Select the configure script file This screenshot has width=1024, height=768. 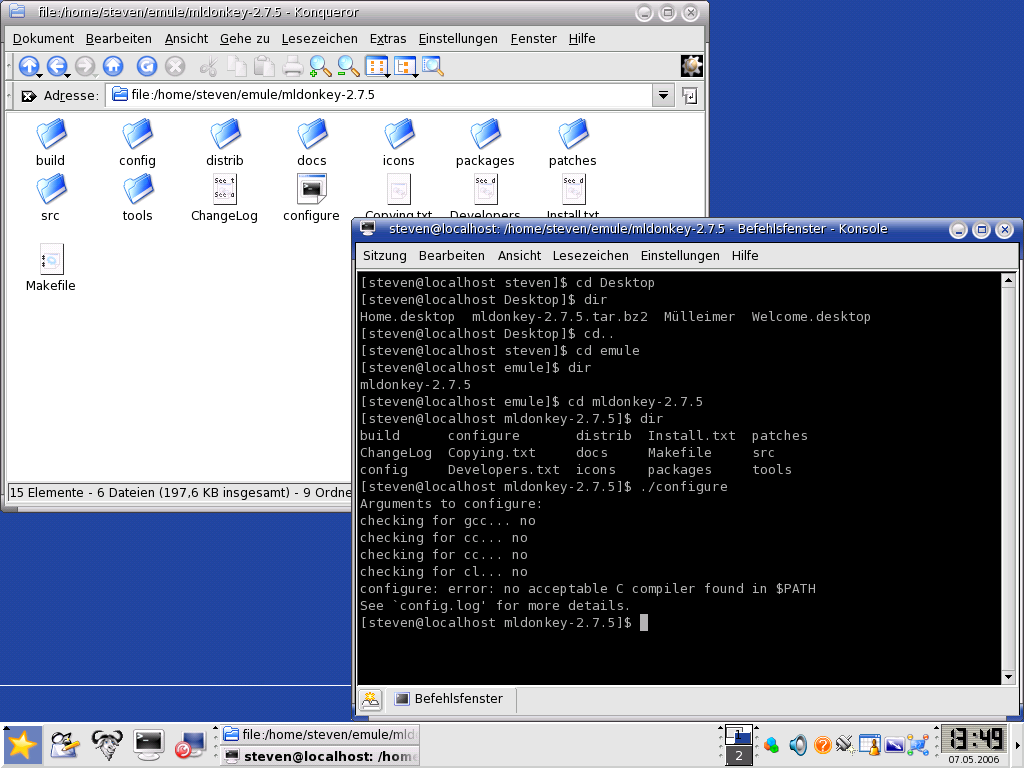[312, 198]
